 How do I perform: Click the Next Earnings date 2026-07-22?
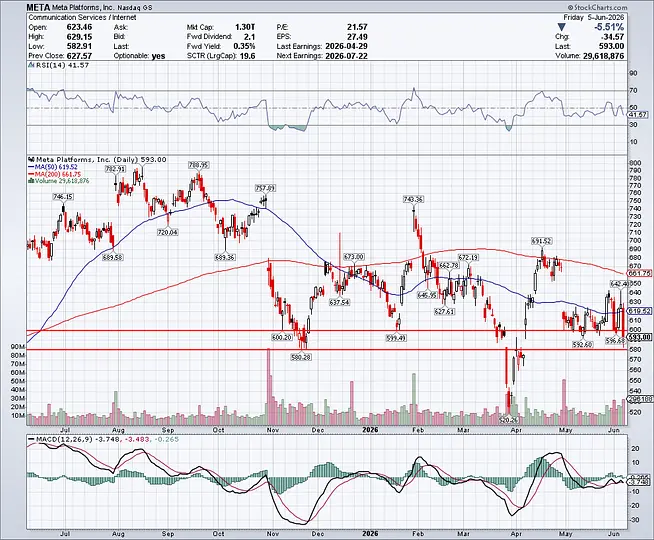point(346,56)
